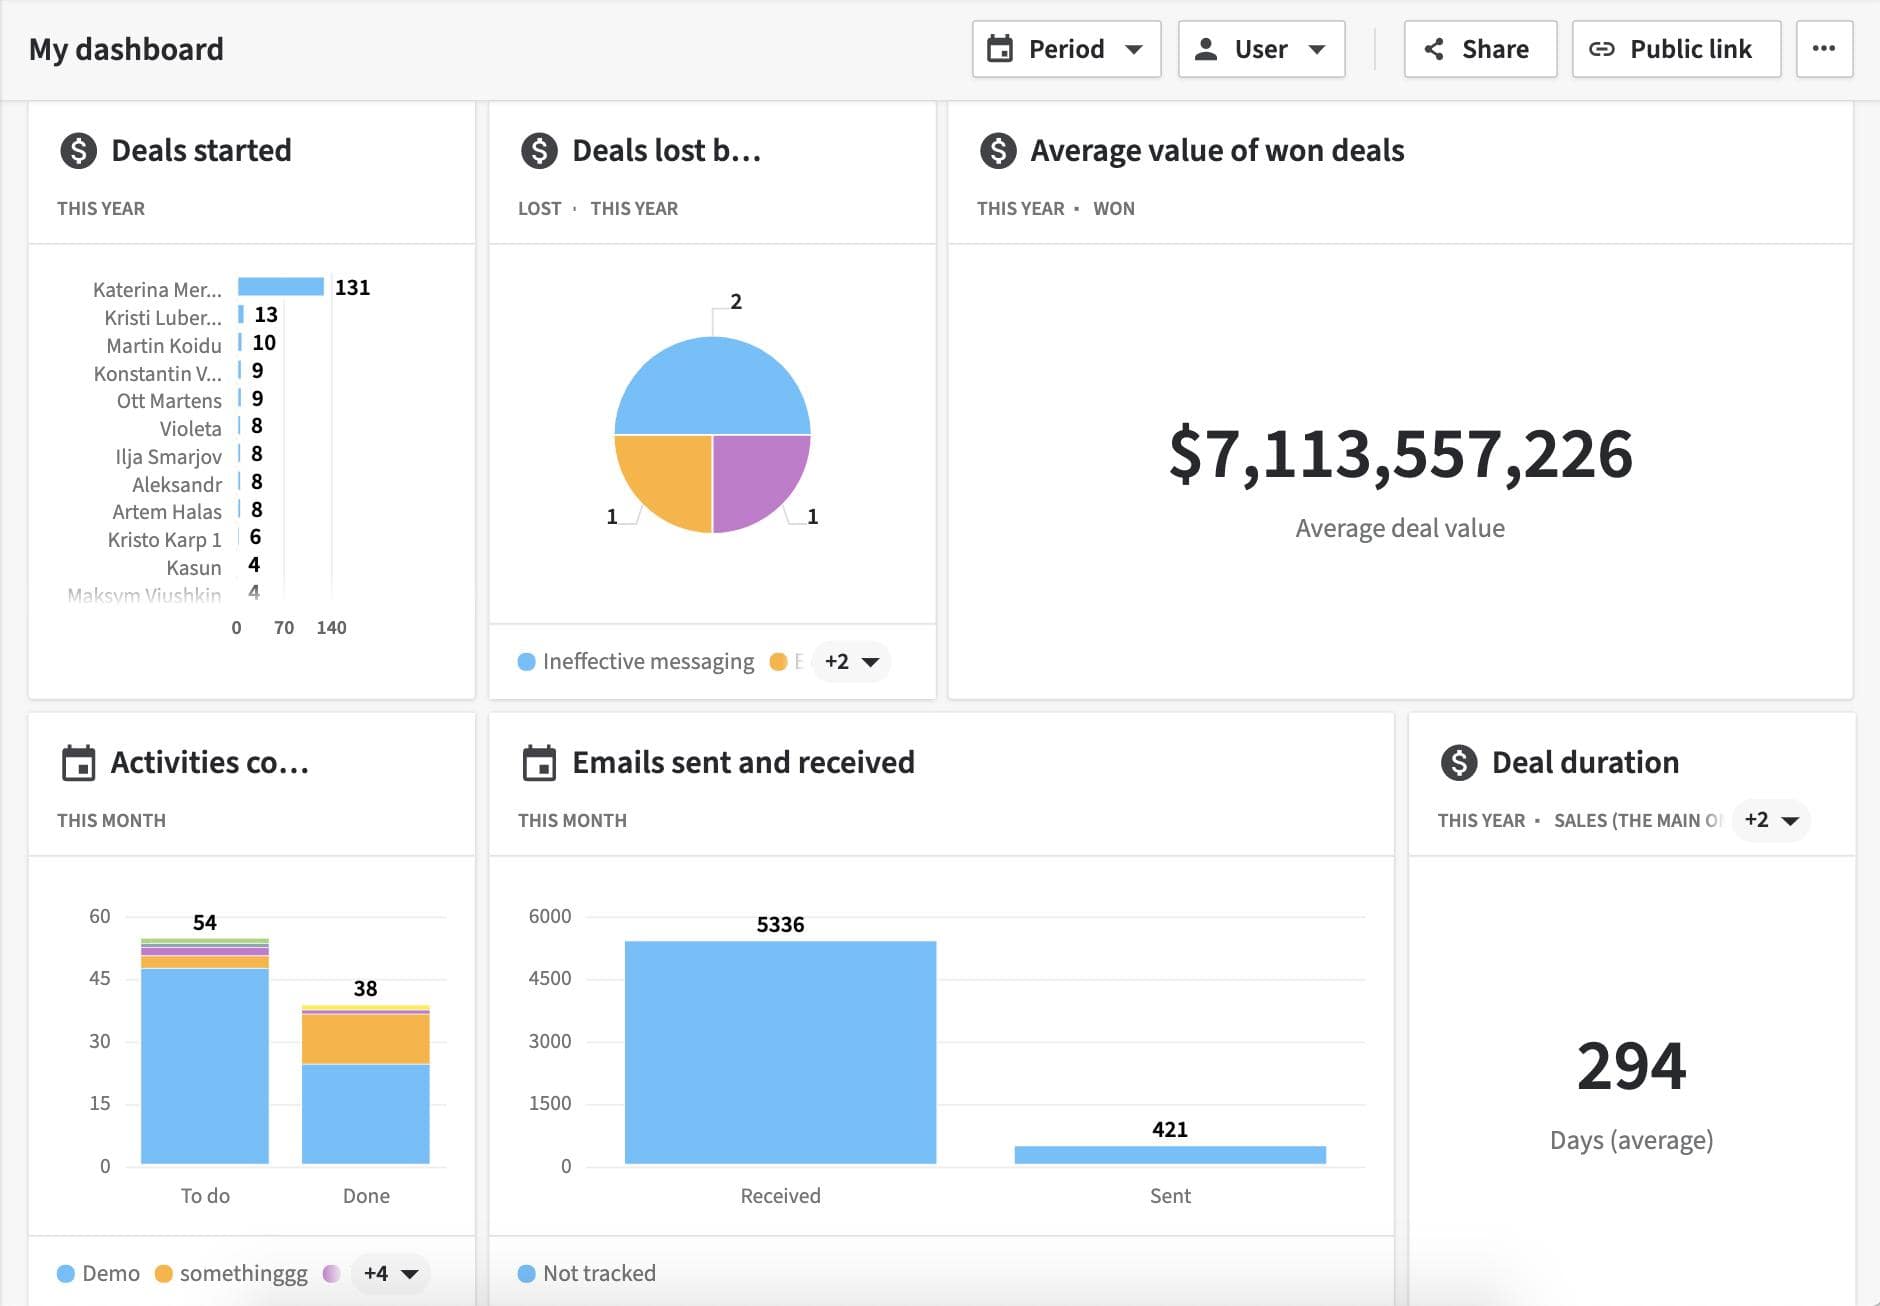Click the calendar icon on Emails sent card
Viewport: 1880px width, 1306px height.
539,762
